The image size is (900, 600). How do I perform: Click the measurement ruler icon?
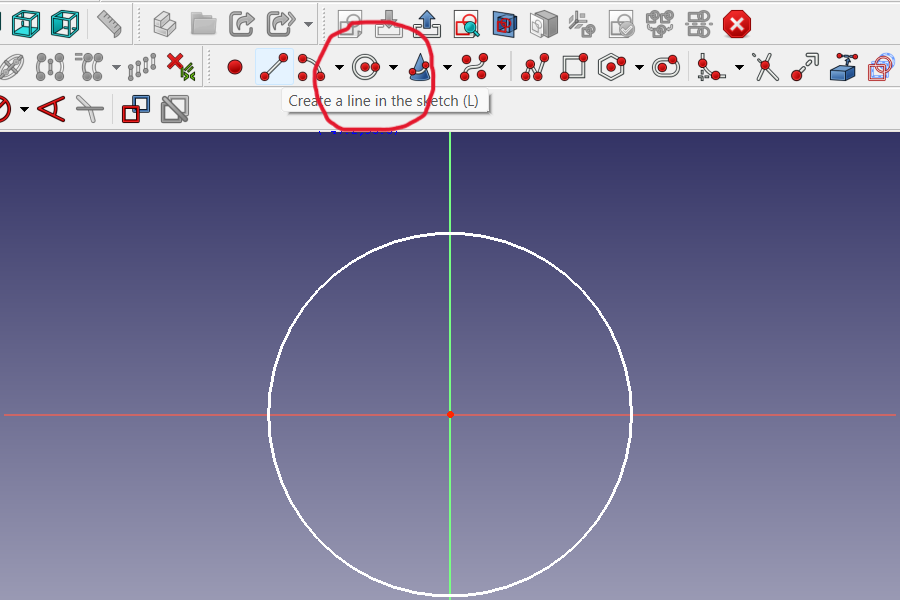[110, 22]
